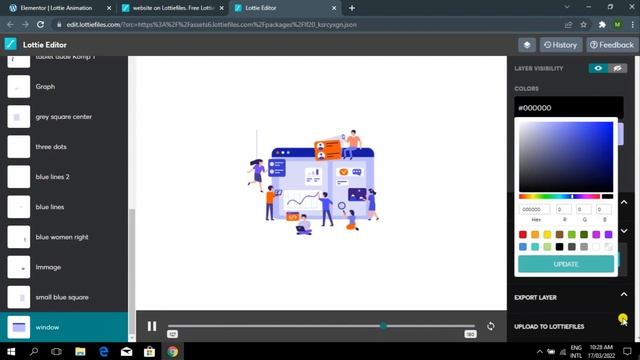Screen dimensions: 640x360
Task: Pick the orange preset swatch
Action: pos(535,234)
